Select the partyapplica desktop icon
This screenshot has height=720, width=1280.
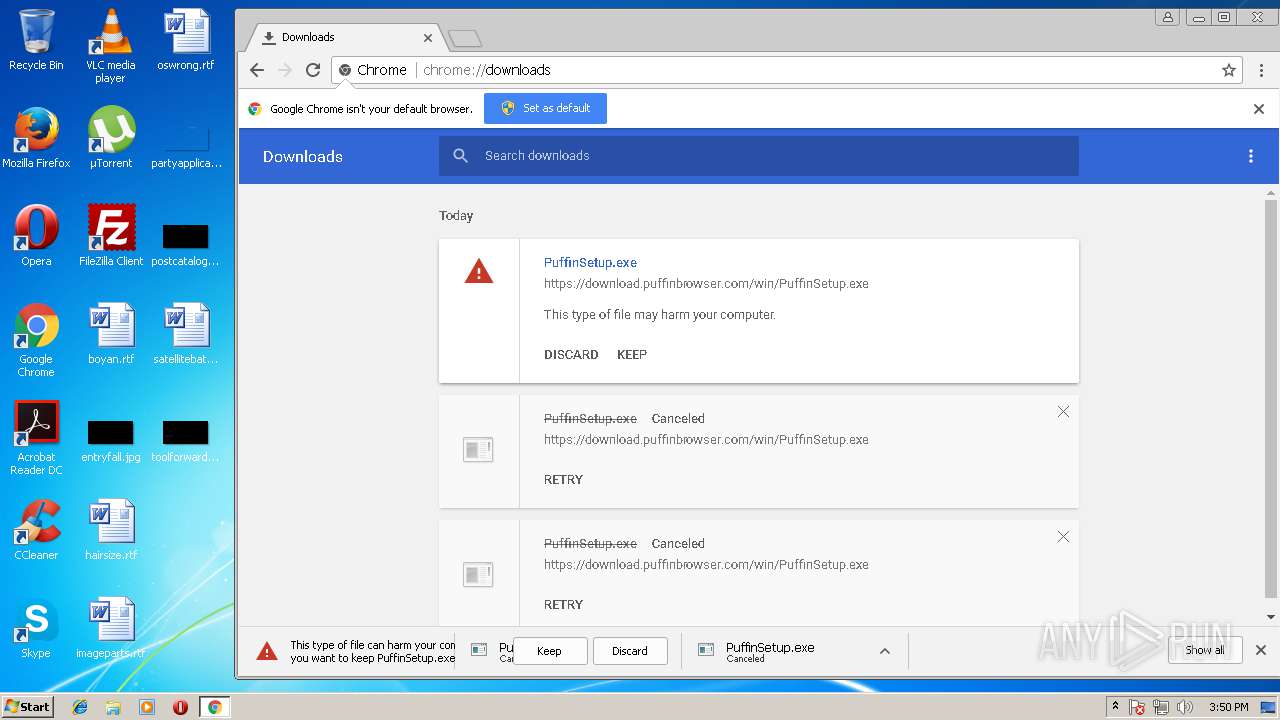click(186, 146)
